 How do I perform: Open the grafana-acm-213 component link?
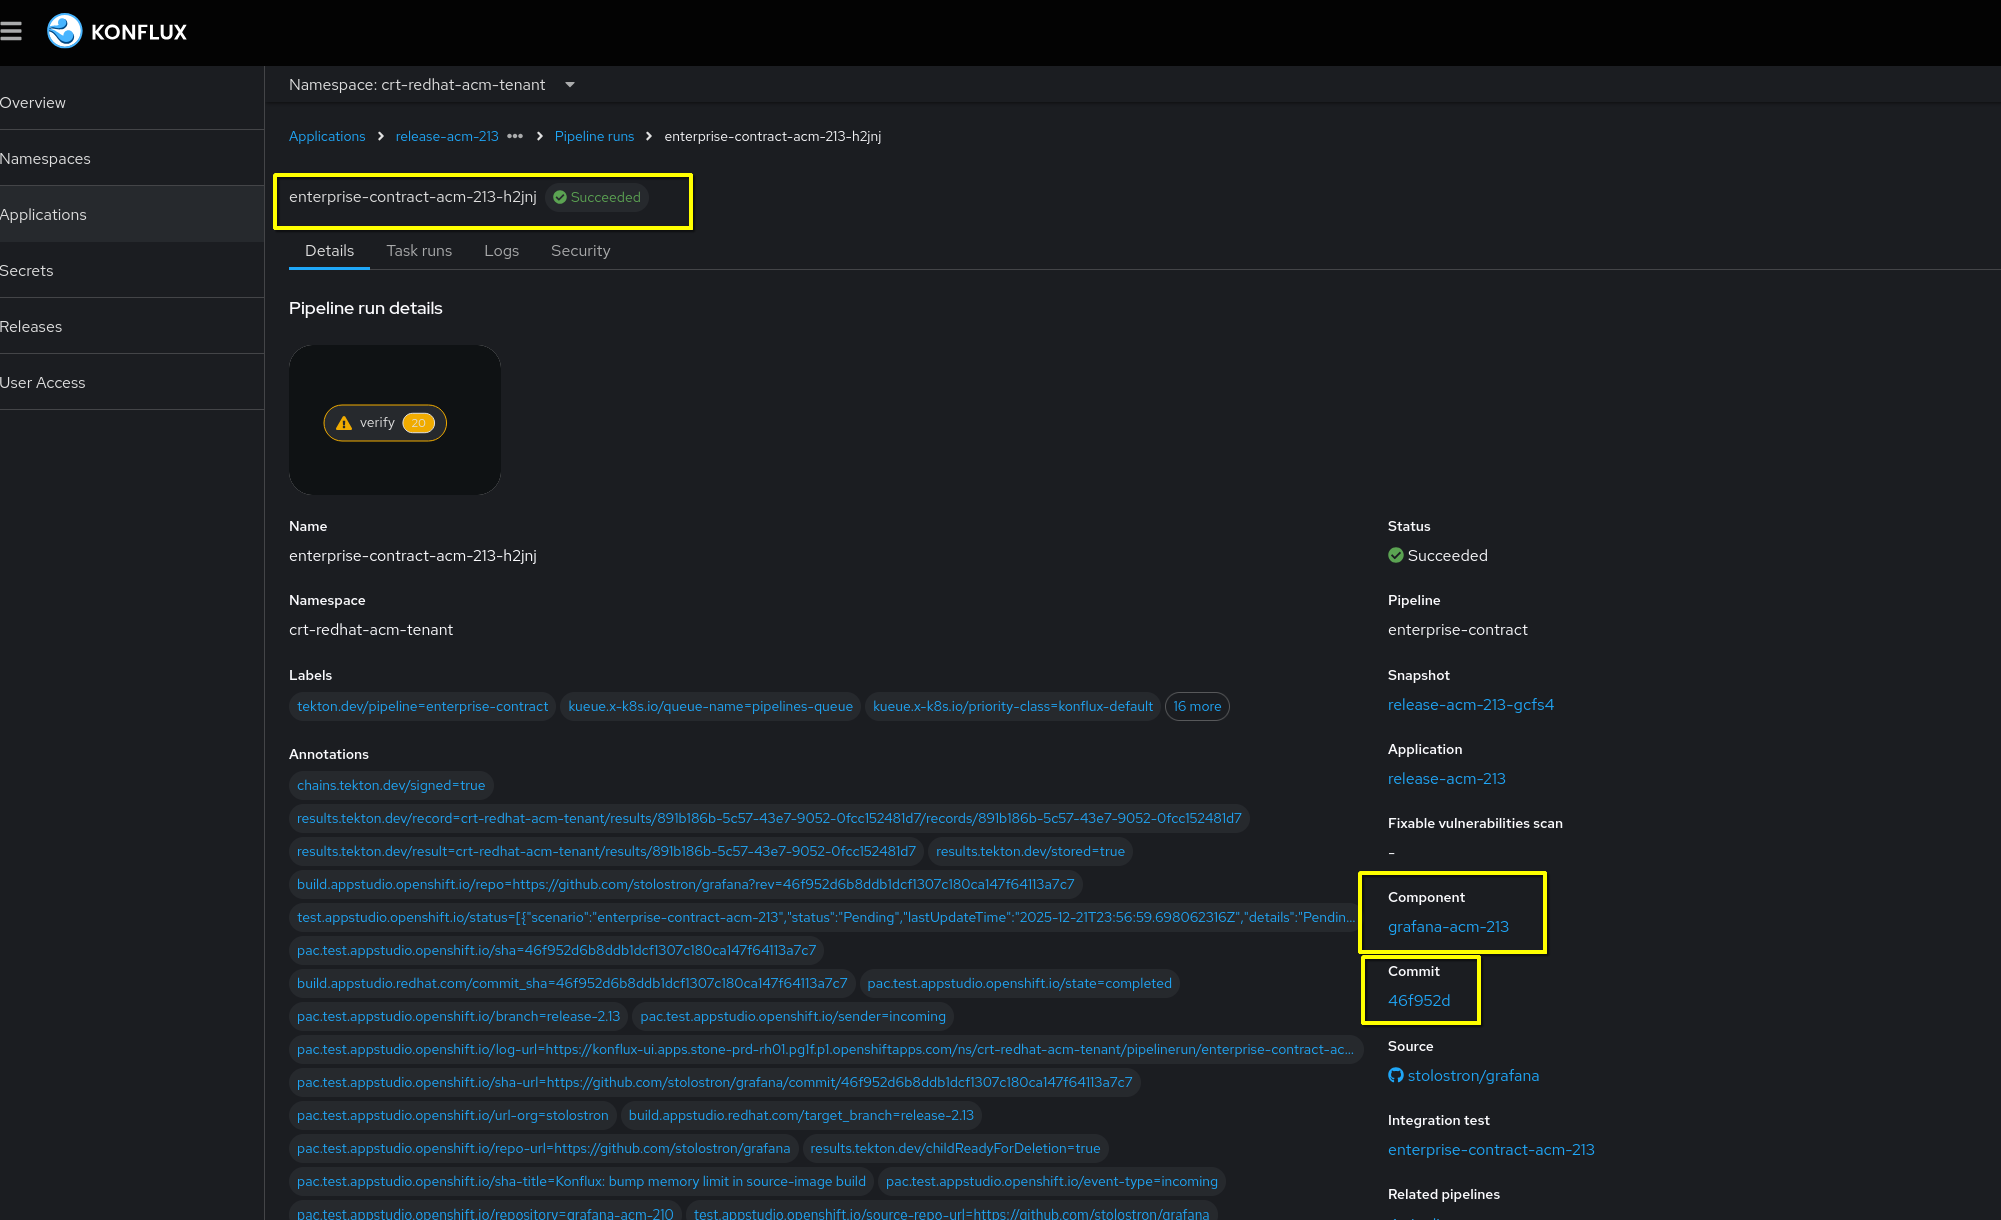pyautogui.click(x=1447, y=926)
